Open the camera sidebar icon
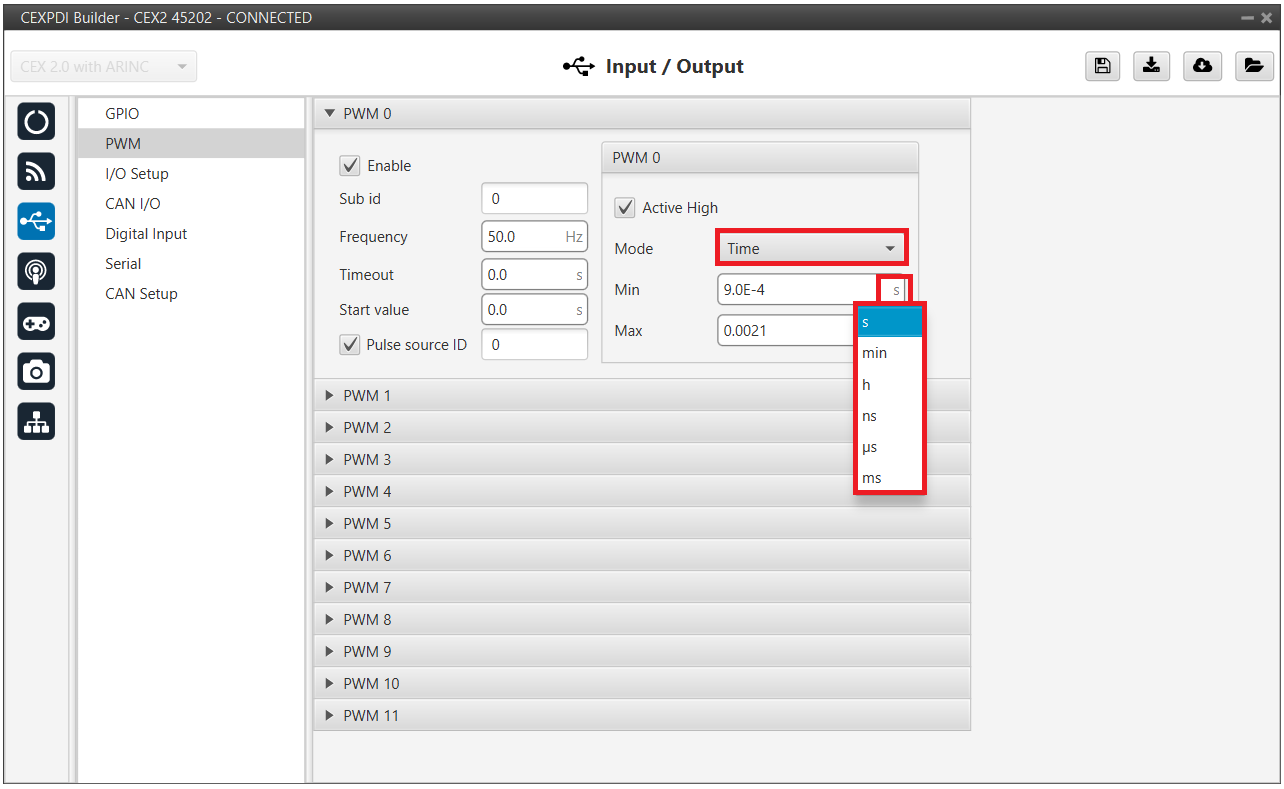This screenshot has width=1284, height=789. pos(36,372)
